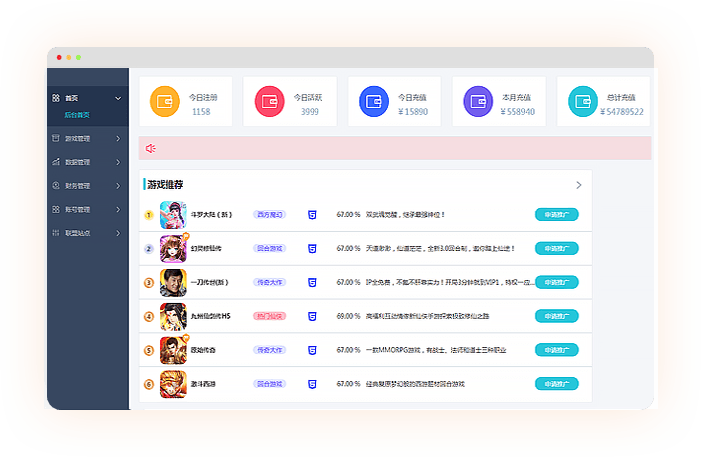Click the HTML5 icon in the 原始传奇 row

point(312,350)
